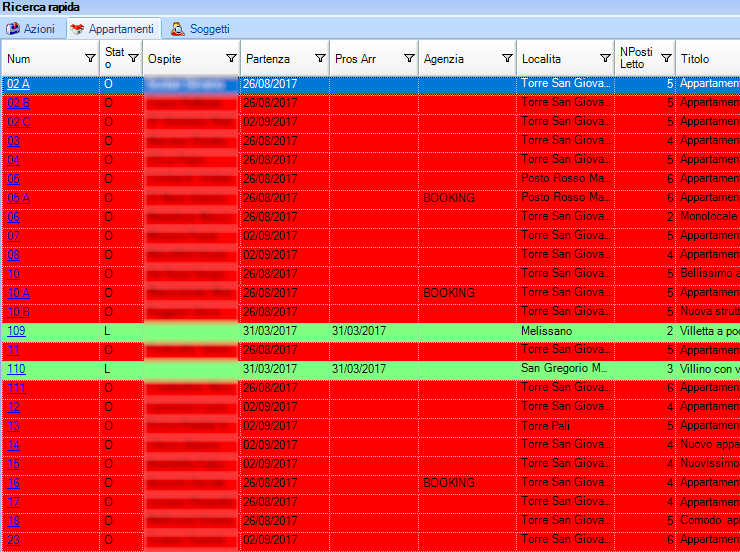Screen dimensions: 740x552
Task: Open the filter on the Num column
Action: coord(90,59)
